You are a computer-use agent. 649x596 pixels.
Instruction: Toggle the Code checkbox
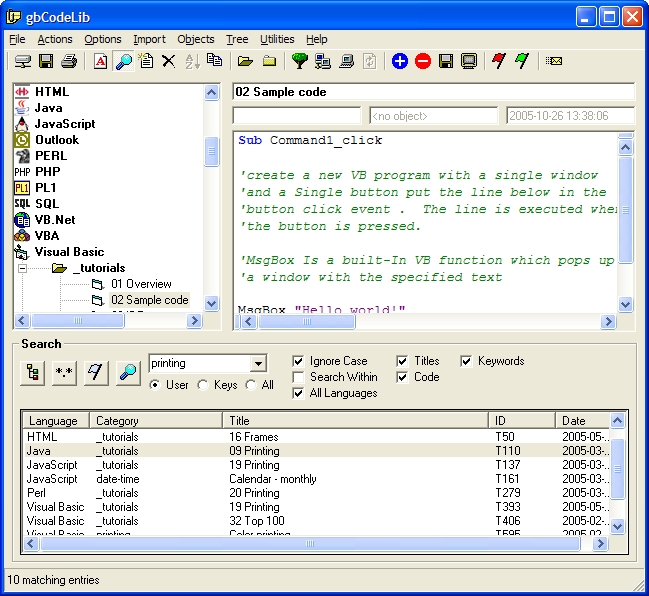tap(402, 377)
